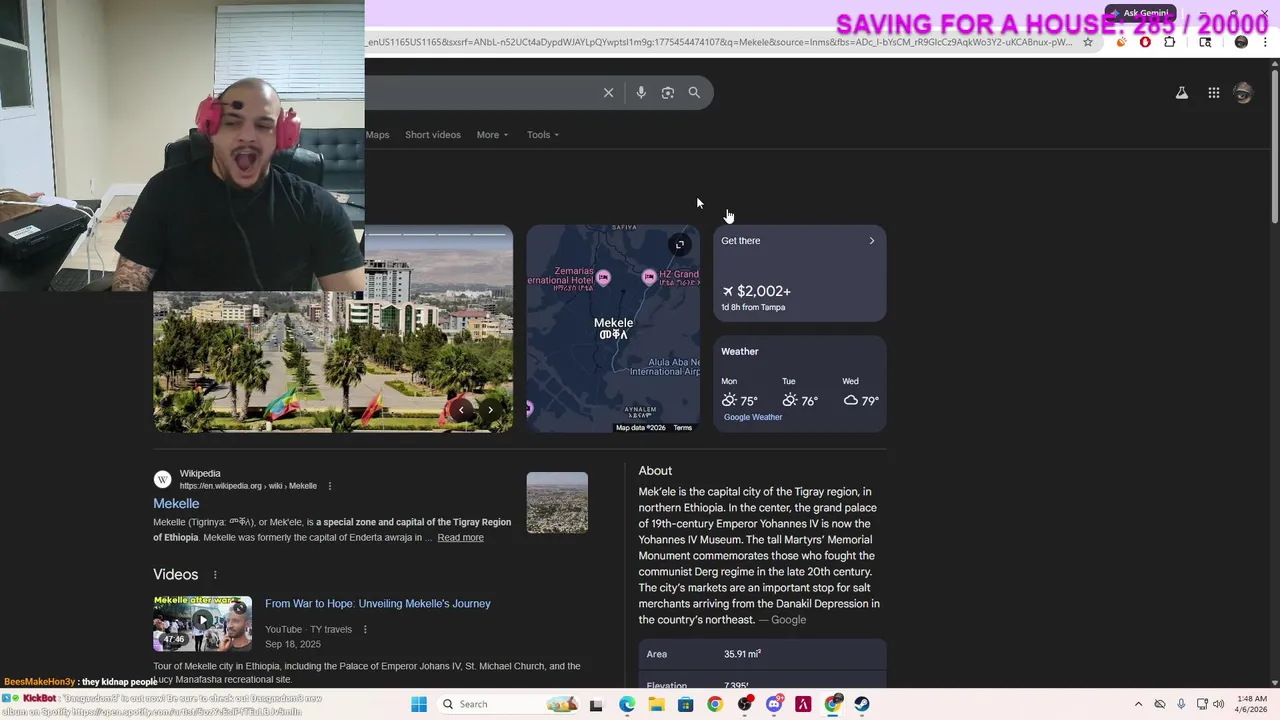Switch to the Maps tab
This screenshot has height=720, width=1280.
(377, 135)
